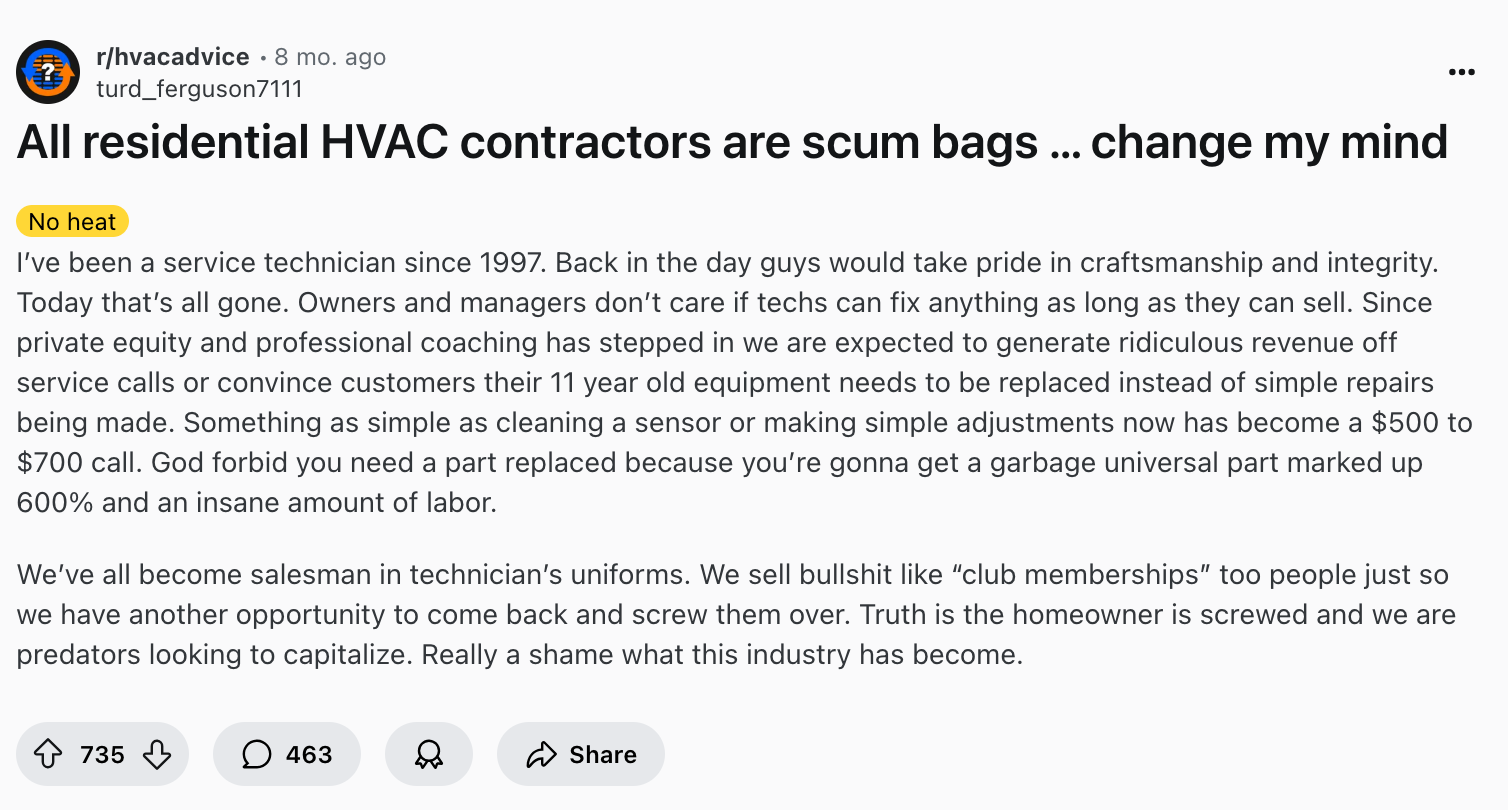Click the comment bubble icon
This screenshot has width=1508, height=810.
click(257, 754)
